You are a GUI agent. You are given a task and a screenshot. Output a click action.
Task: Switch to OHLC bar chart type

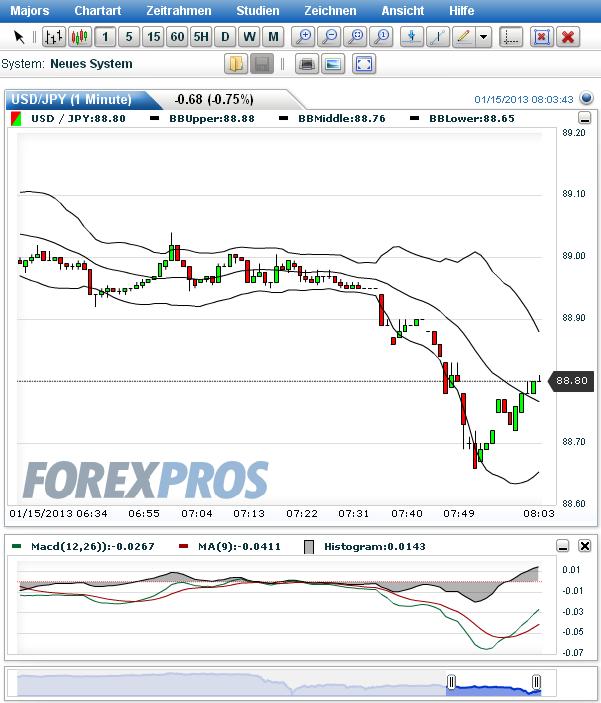tap(54, 37)
